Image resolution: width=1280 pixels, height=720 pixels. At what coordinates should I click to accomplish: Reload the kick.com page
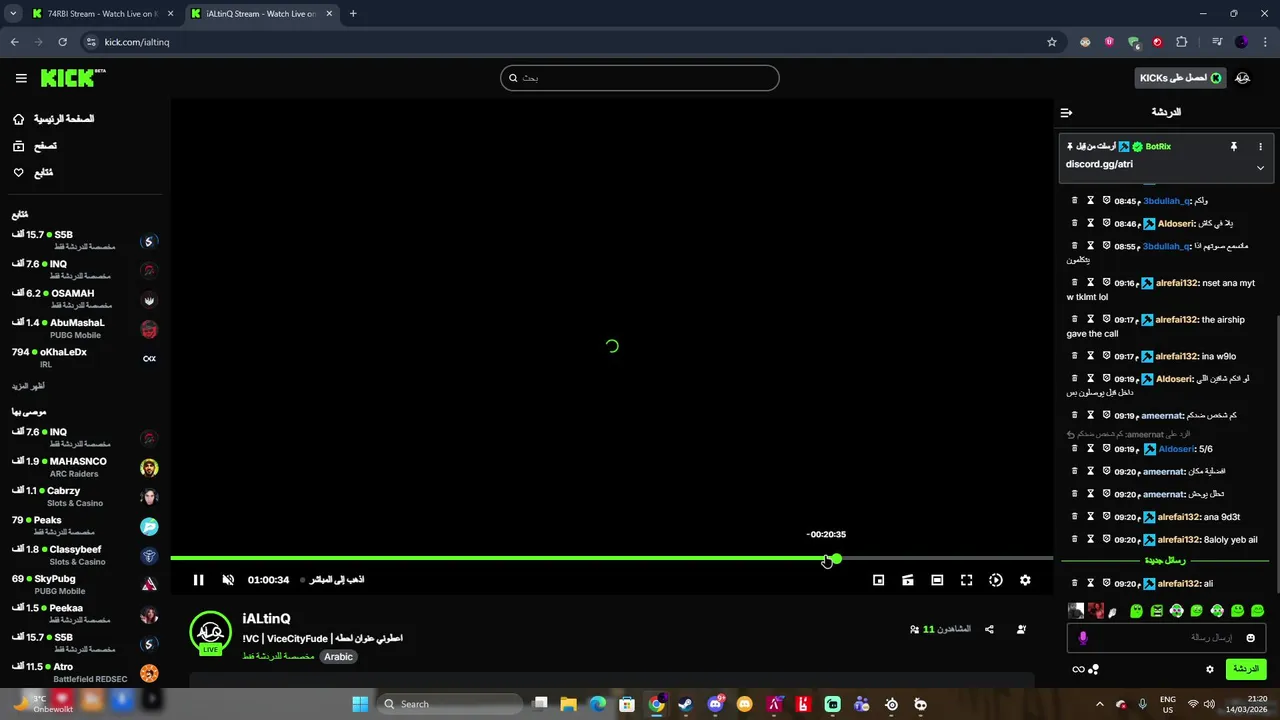point(62,42)
